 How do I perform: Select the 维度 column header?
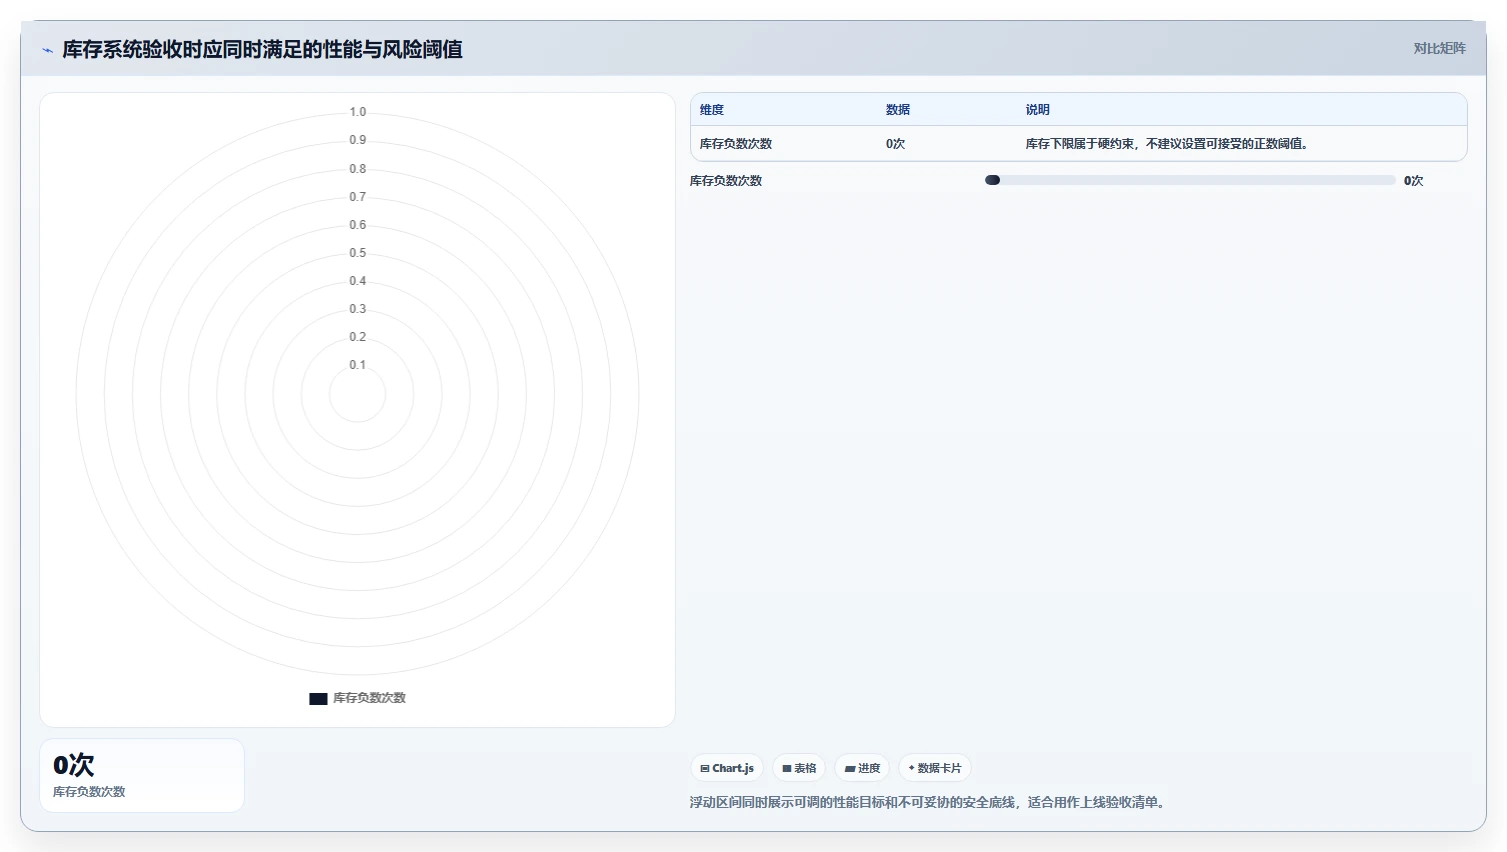[712, 110]
